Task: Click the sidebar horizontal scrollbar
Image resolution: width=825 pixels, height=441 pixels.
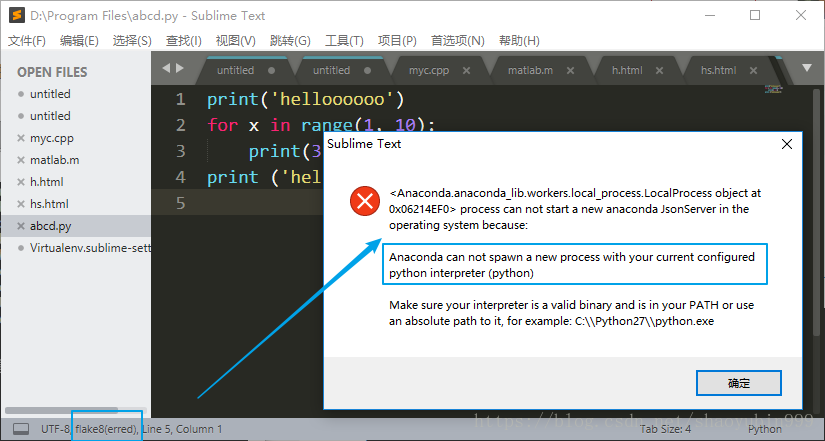Action: tap(62, 410)
